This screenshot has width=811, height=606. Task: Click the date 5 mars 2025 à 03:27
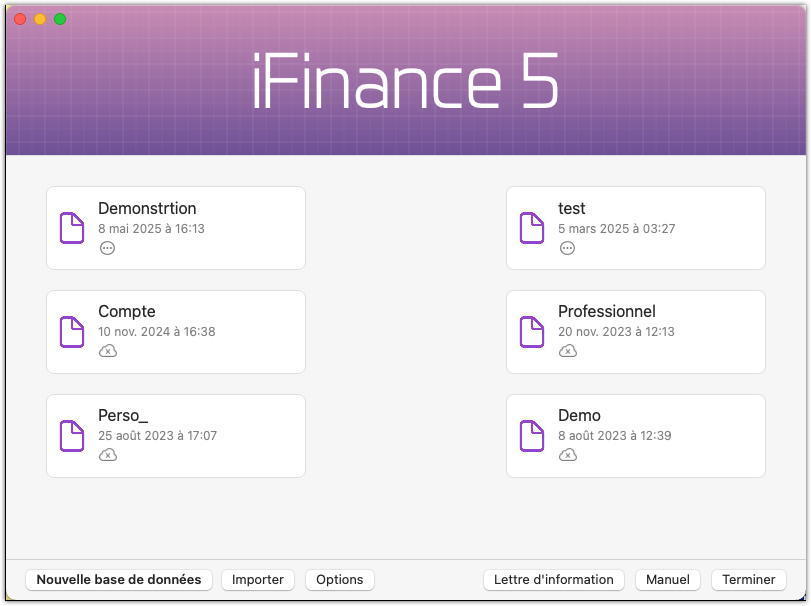617,229
